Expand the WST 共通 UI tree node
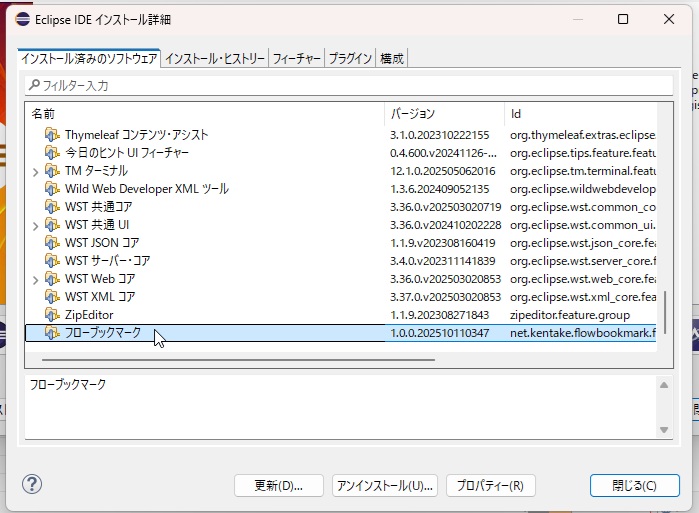This screenshot has width=699, height=513. click(x=36, y=226)
